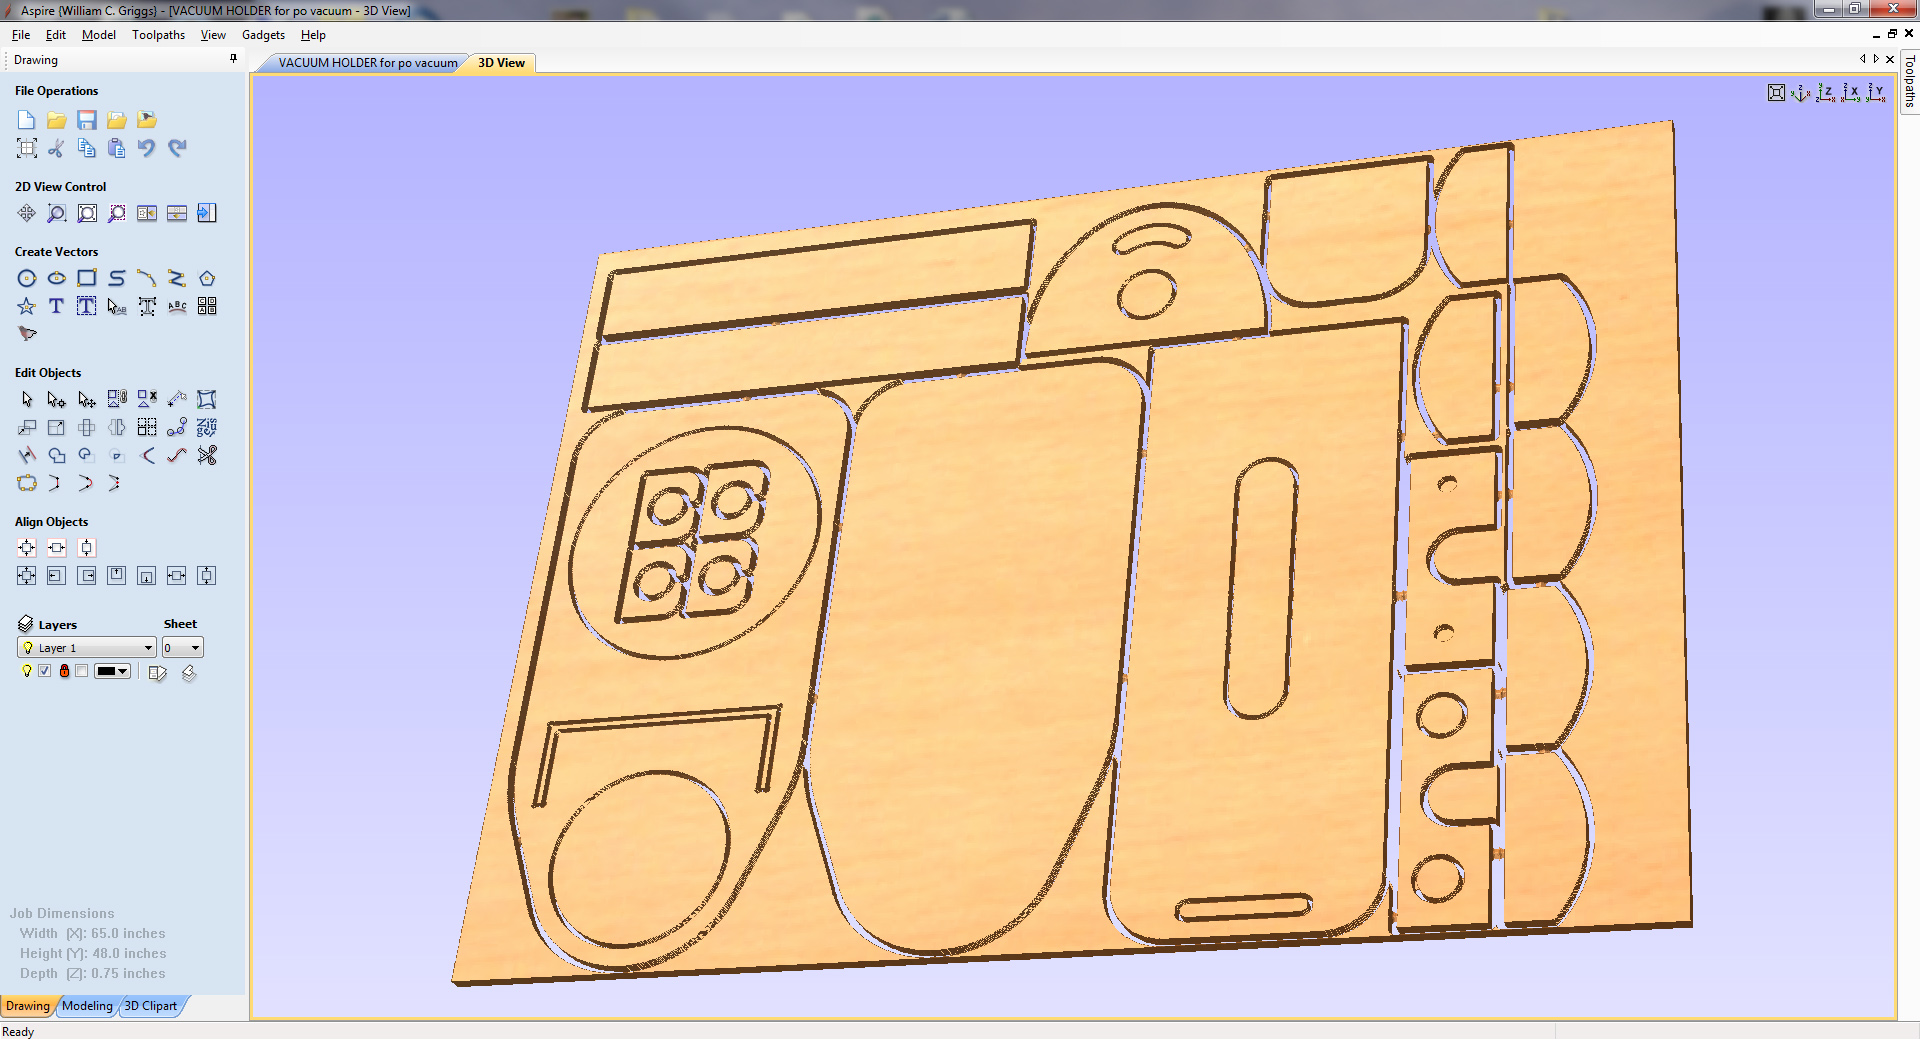The height and width of the screenshot is (1040, 1920).
Task: Click the Measure tool icon
Action: pos(177,399)
